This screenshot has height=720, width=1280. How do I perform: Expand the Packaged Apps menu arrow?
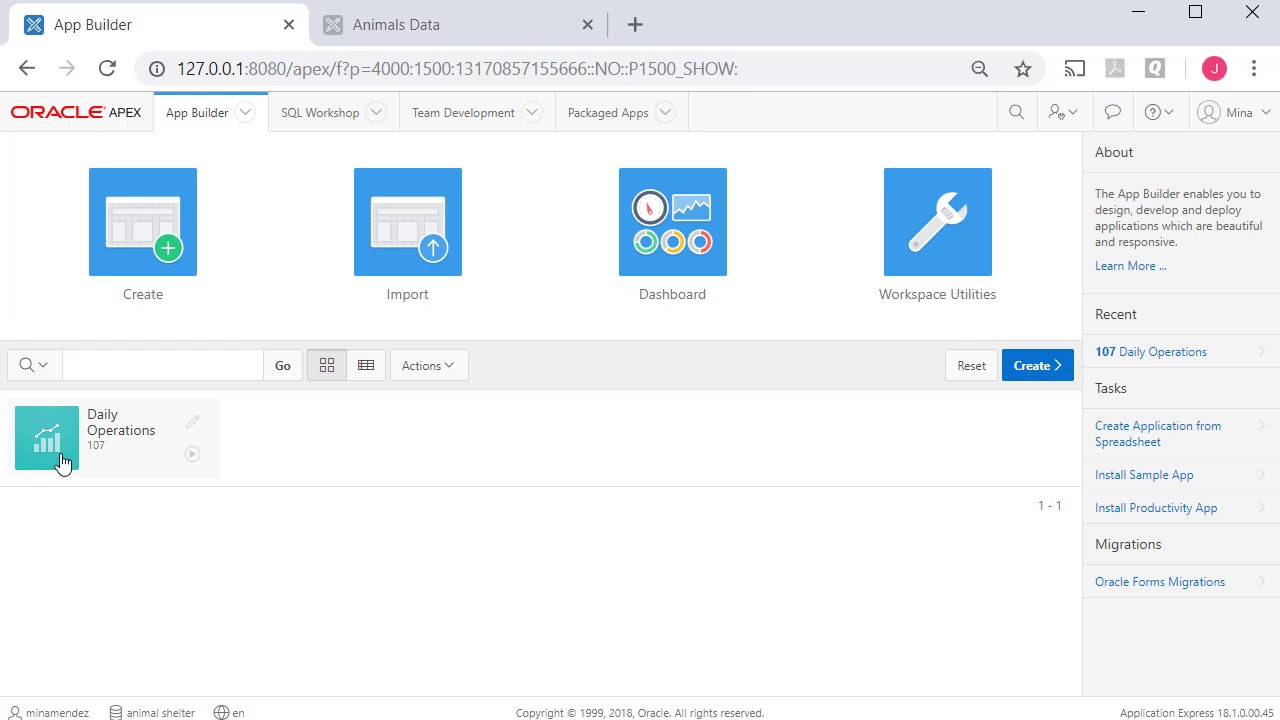click(665, 112)
